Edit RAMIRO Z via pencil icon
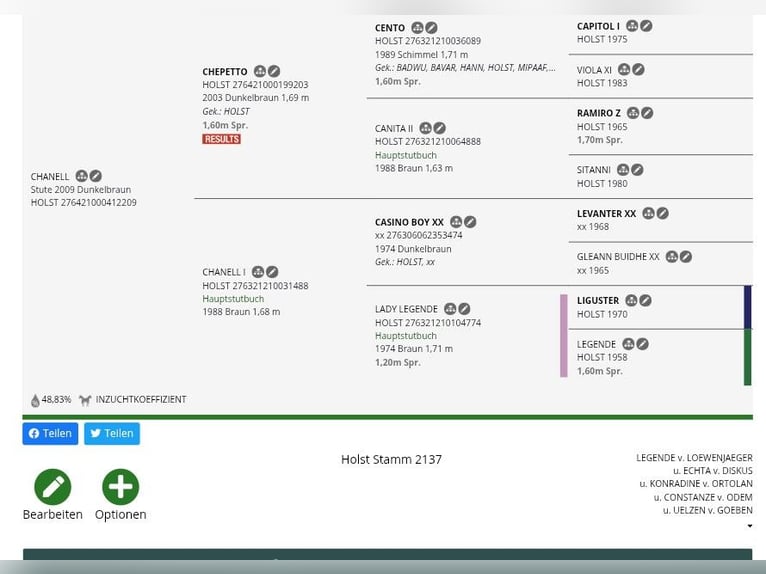 coord(647,113)
